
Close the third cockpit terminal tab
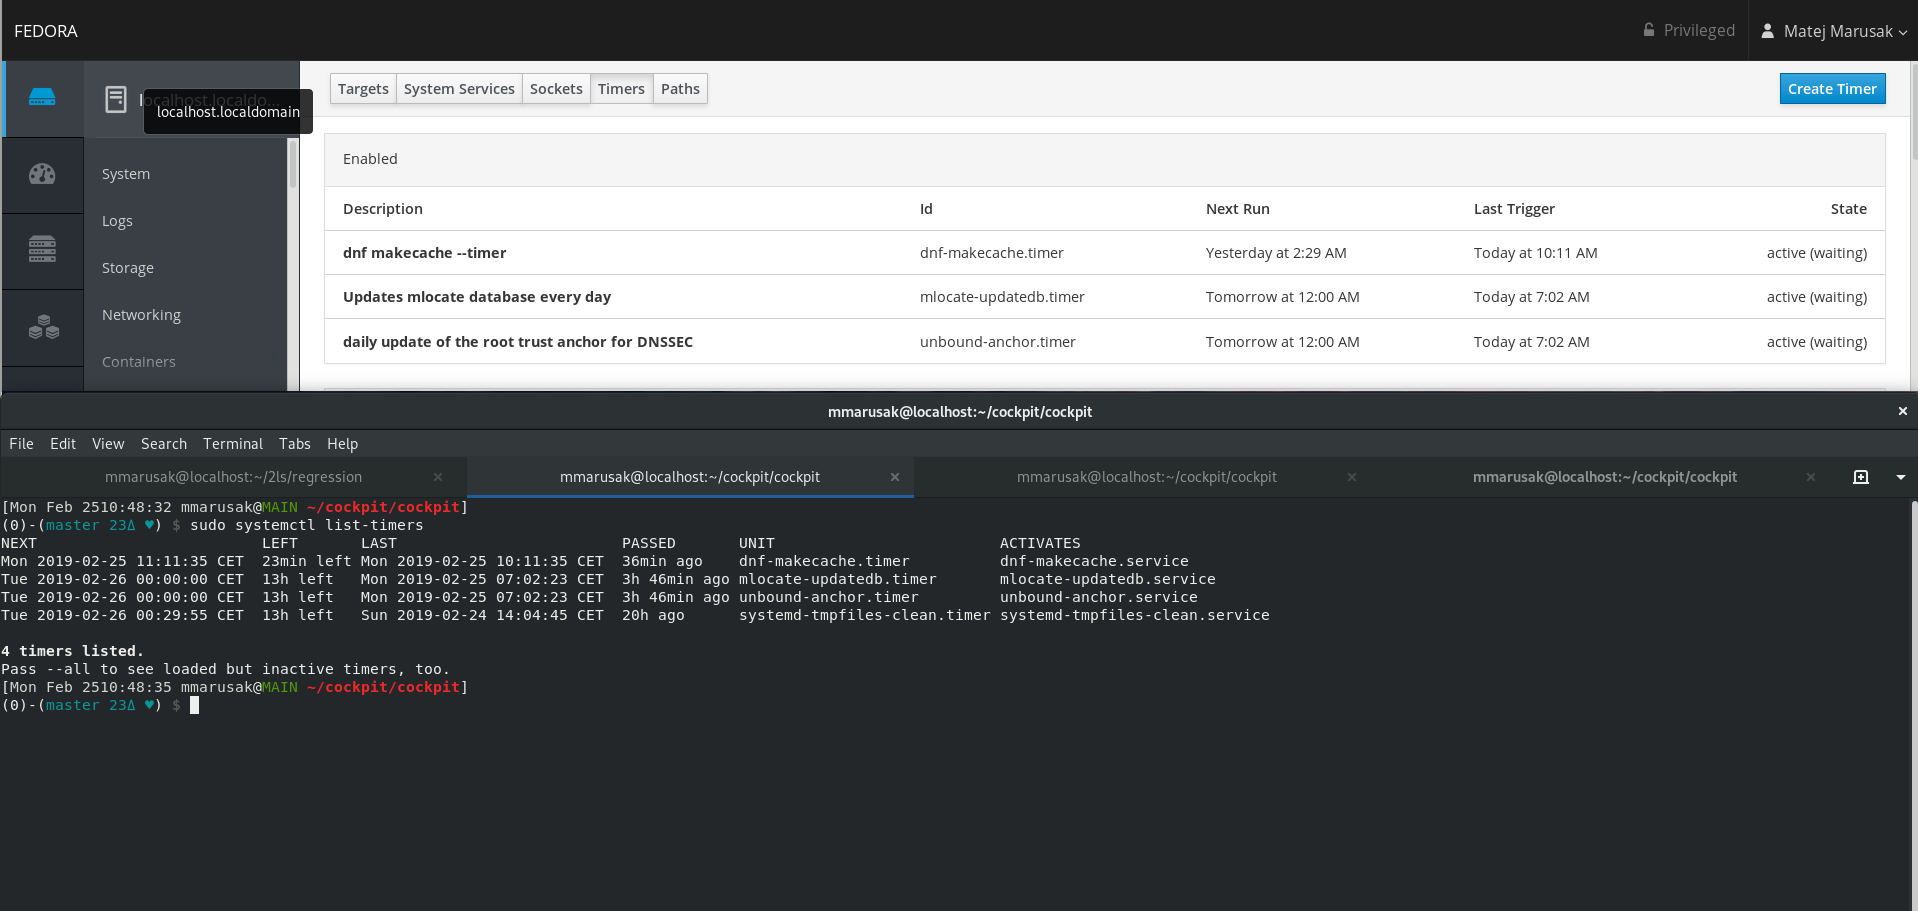(x=1352, y=477)
